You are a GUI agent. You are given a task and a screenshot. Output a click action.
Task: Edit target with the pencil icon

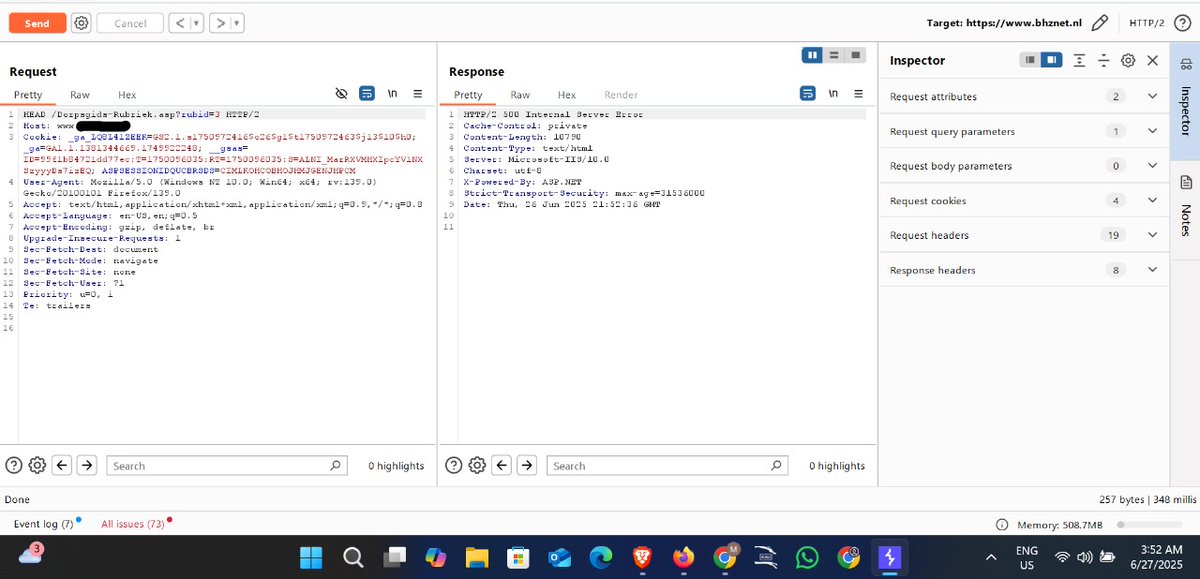tap(1100, 22)
